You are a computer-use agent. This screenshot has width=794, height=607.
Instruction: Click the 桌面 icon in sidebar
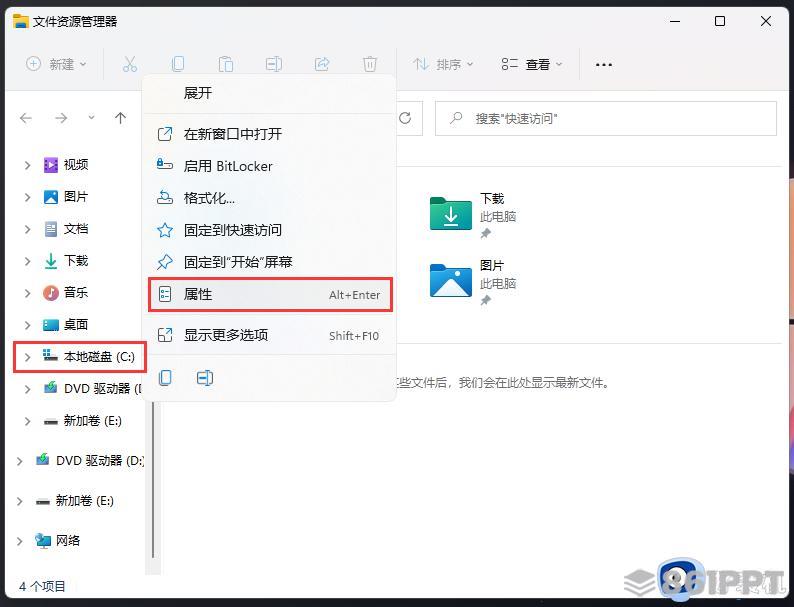click(x=51, y=325)
